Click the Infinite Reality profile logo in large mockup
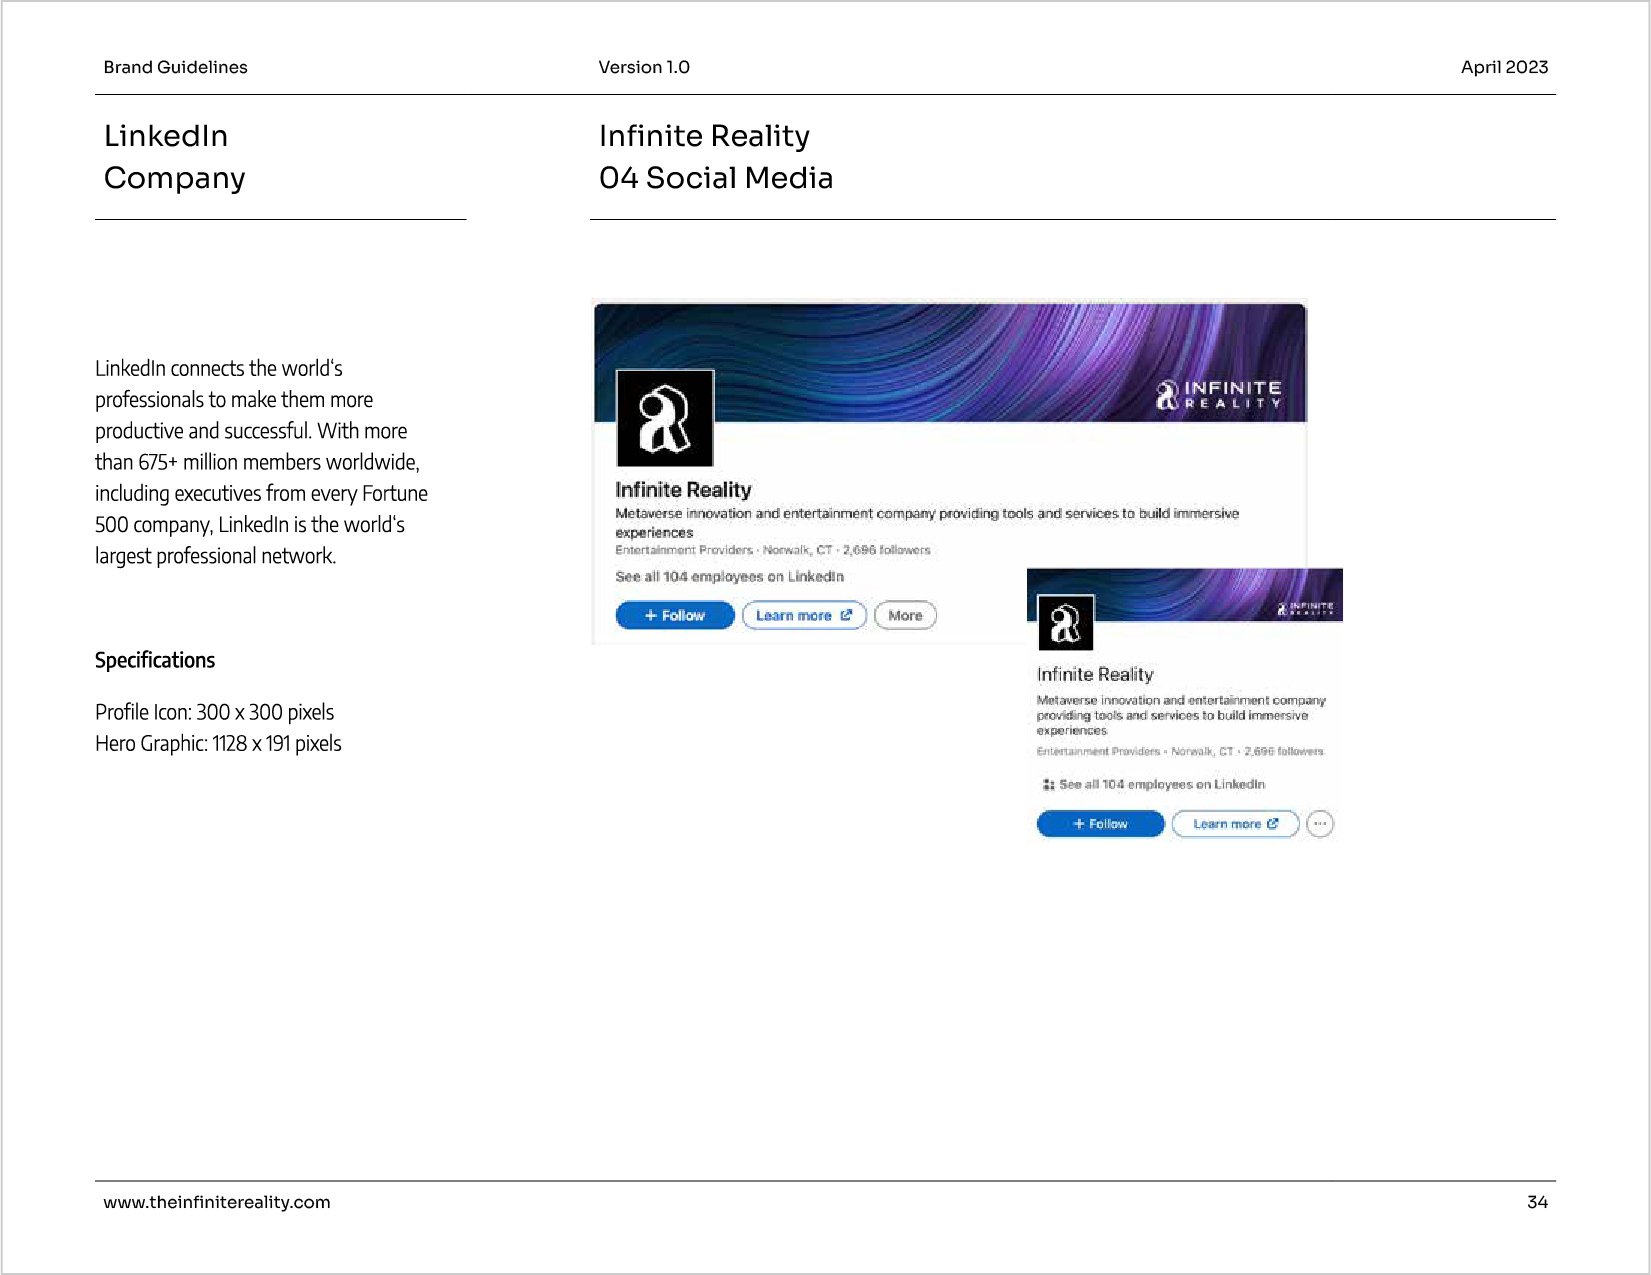 tap(665, 418)
